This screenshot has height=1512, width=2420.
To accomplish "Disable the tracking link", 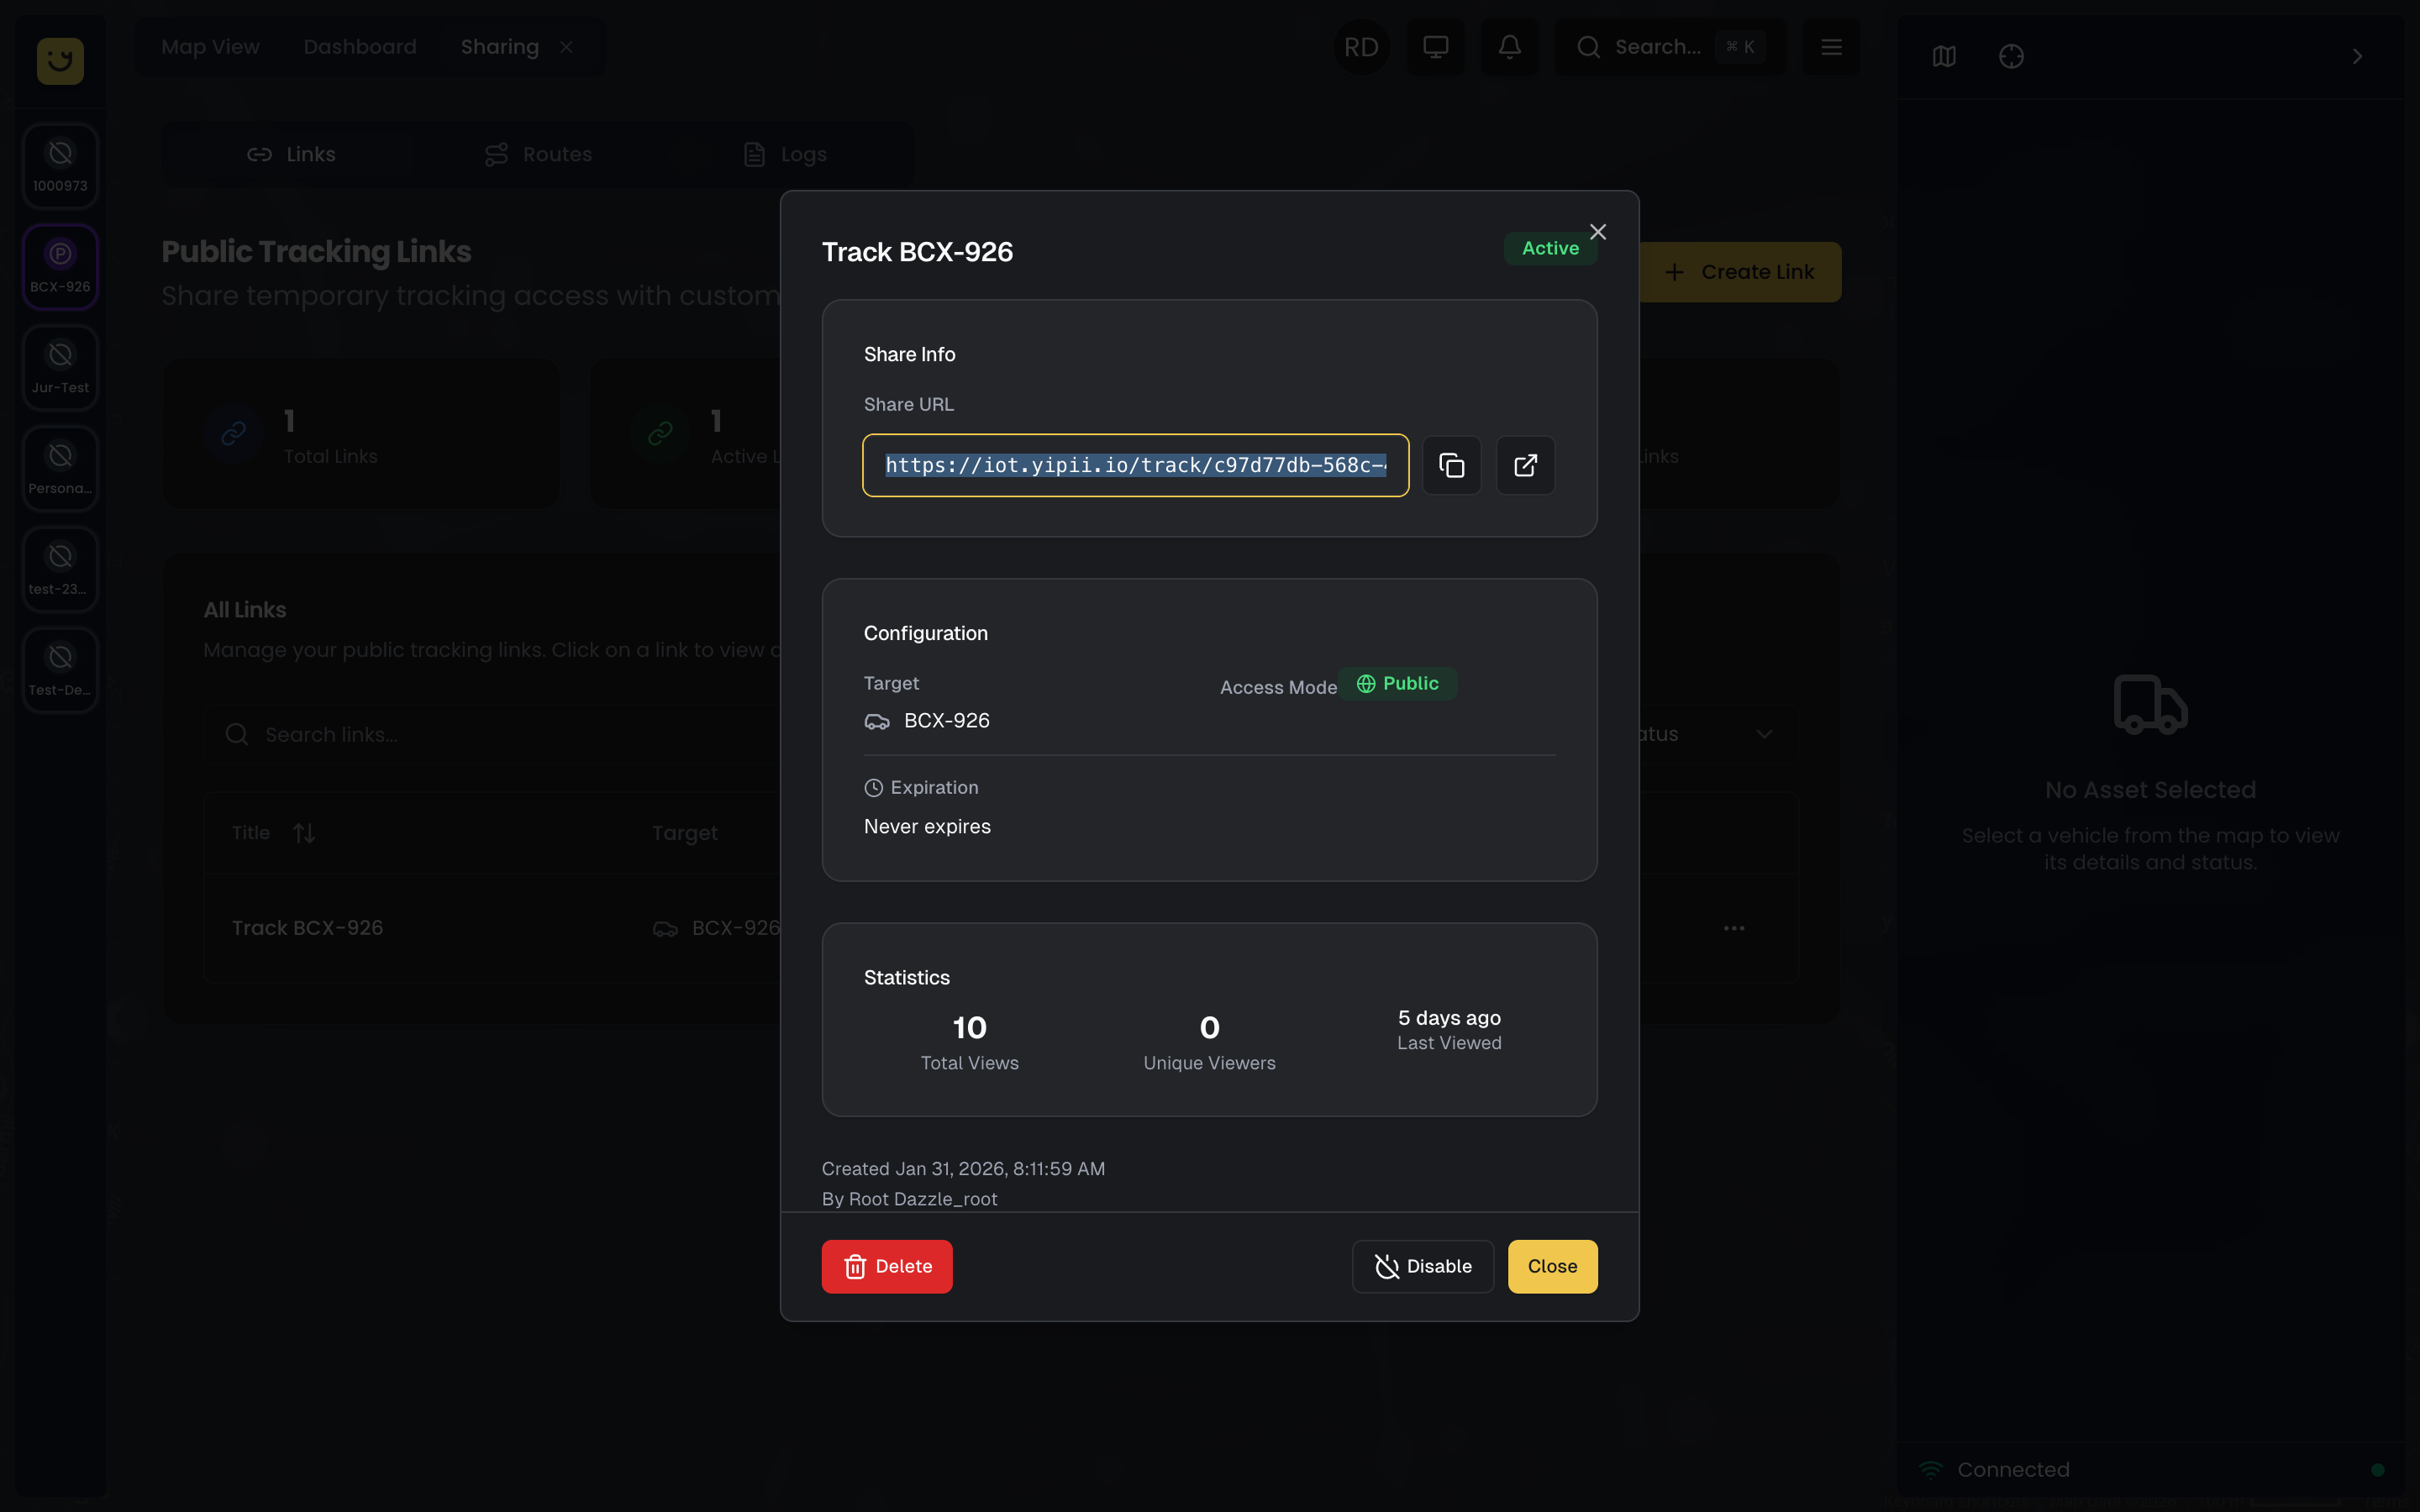I will coord(1422,1266).
